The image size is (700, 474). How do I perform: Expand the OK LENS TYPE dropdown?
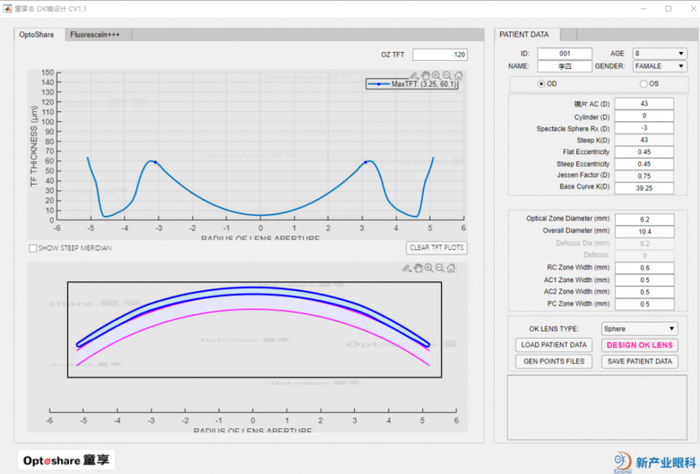pyautogui.click(x=639, y=329)
